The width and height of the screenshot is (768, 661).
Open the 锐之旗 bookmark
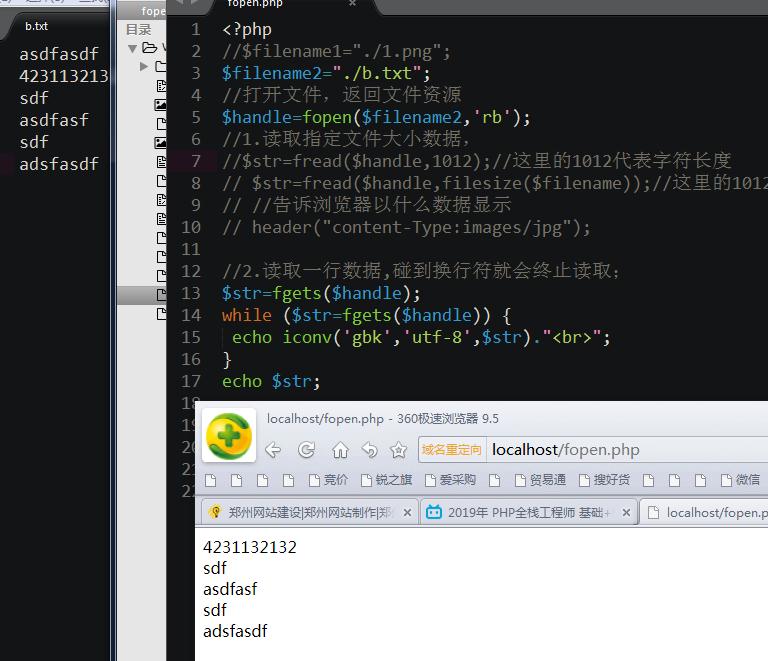click(x=386, y=480)
